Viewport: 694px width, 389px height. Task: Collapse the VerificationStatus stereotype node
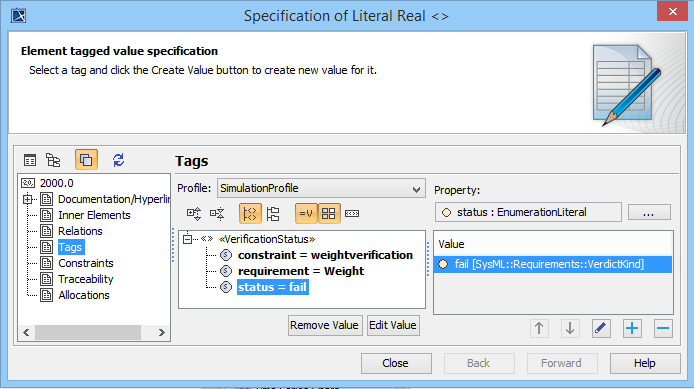coord(188,239)
